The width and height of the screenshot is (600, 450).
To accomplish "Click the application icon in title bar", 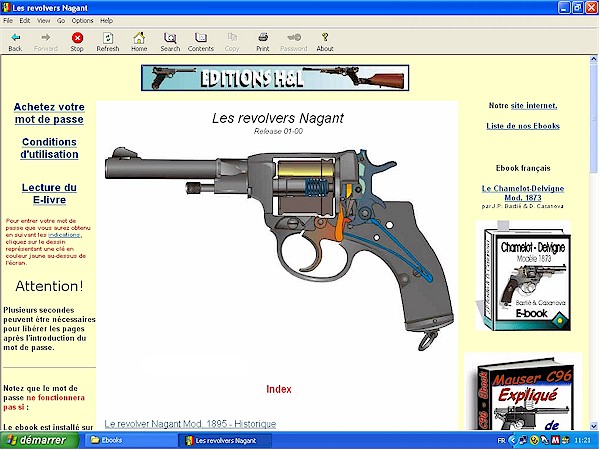I will pyautogui.click(x=6, y=7).
